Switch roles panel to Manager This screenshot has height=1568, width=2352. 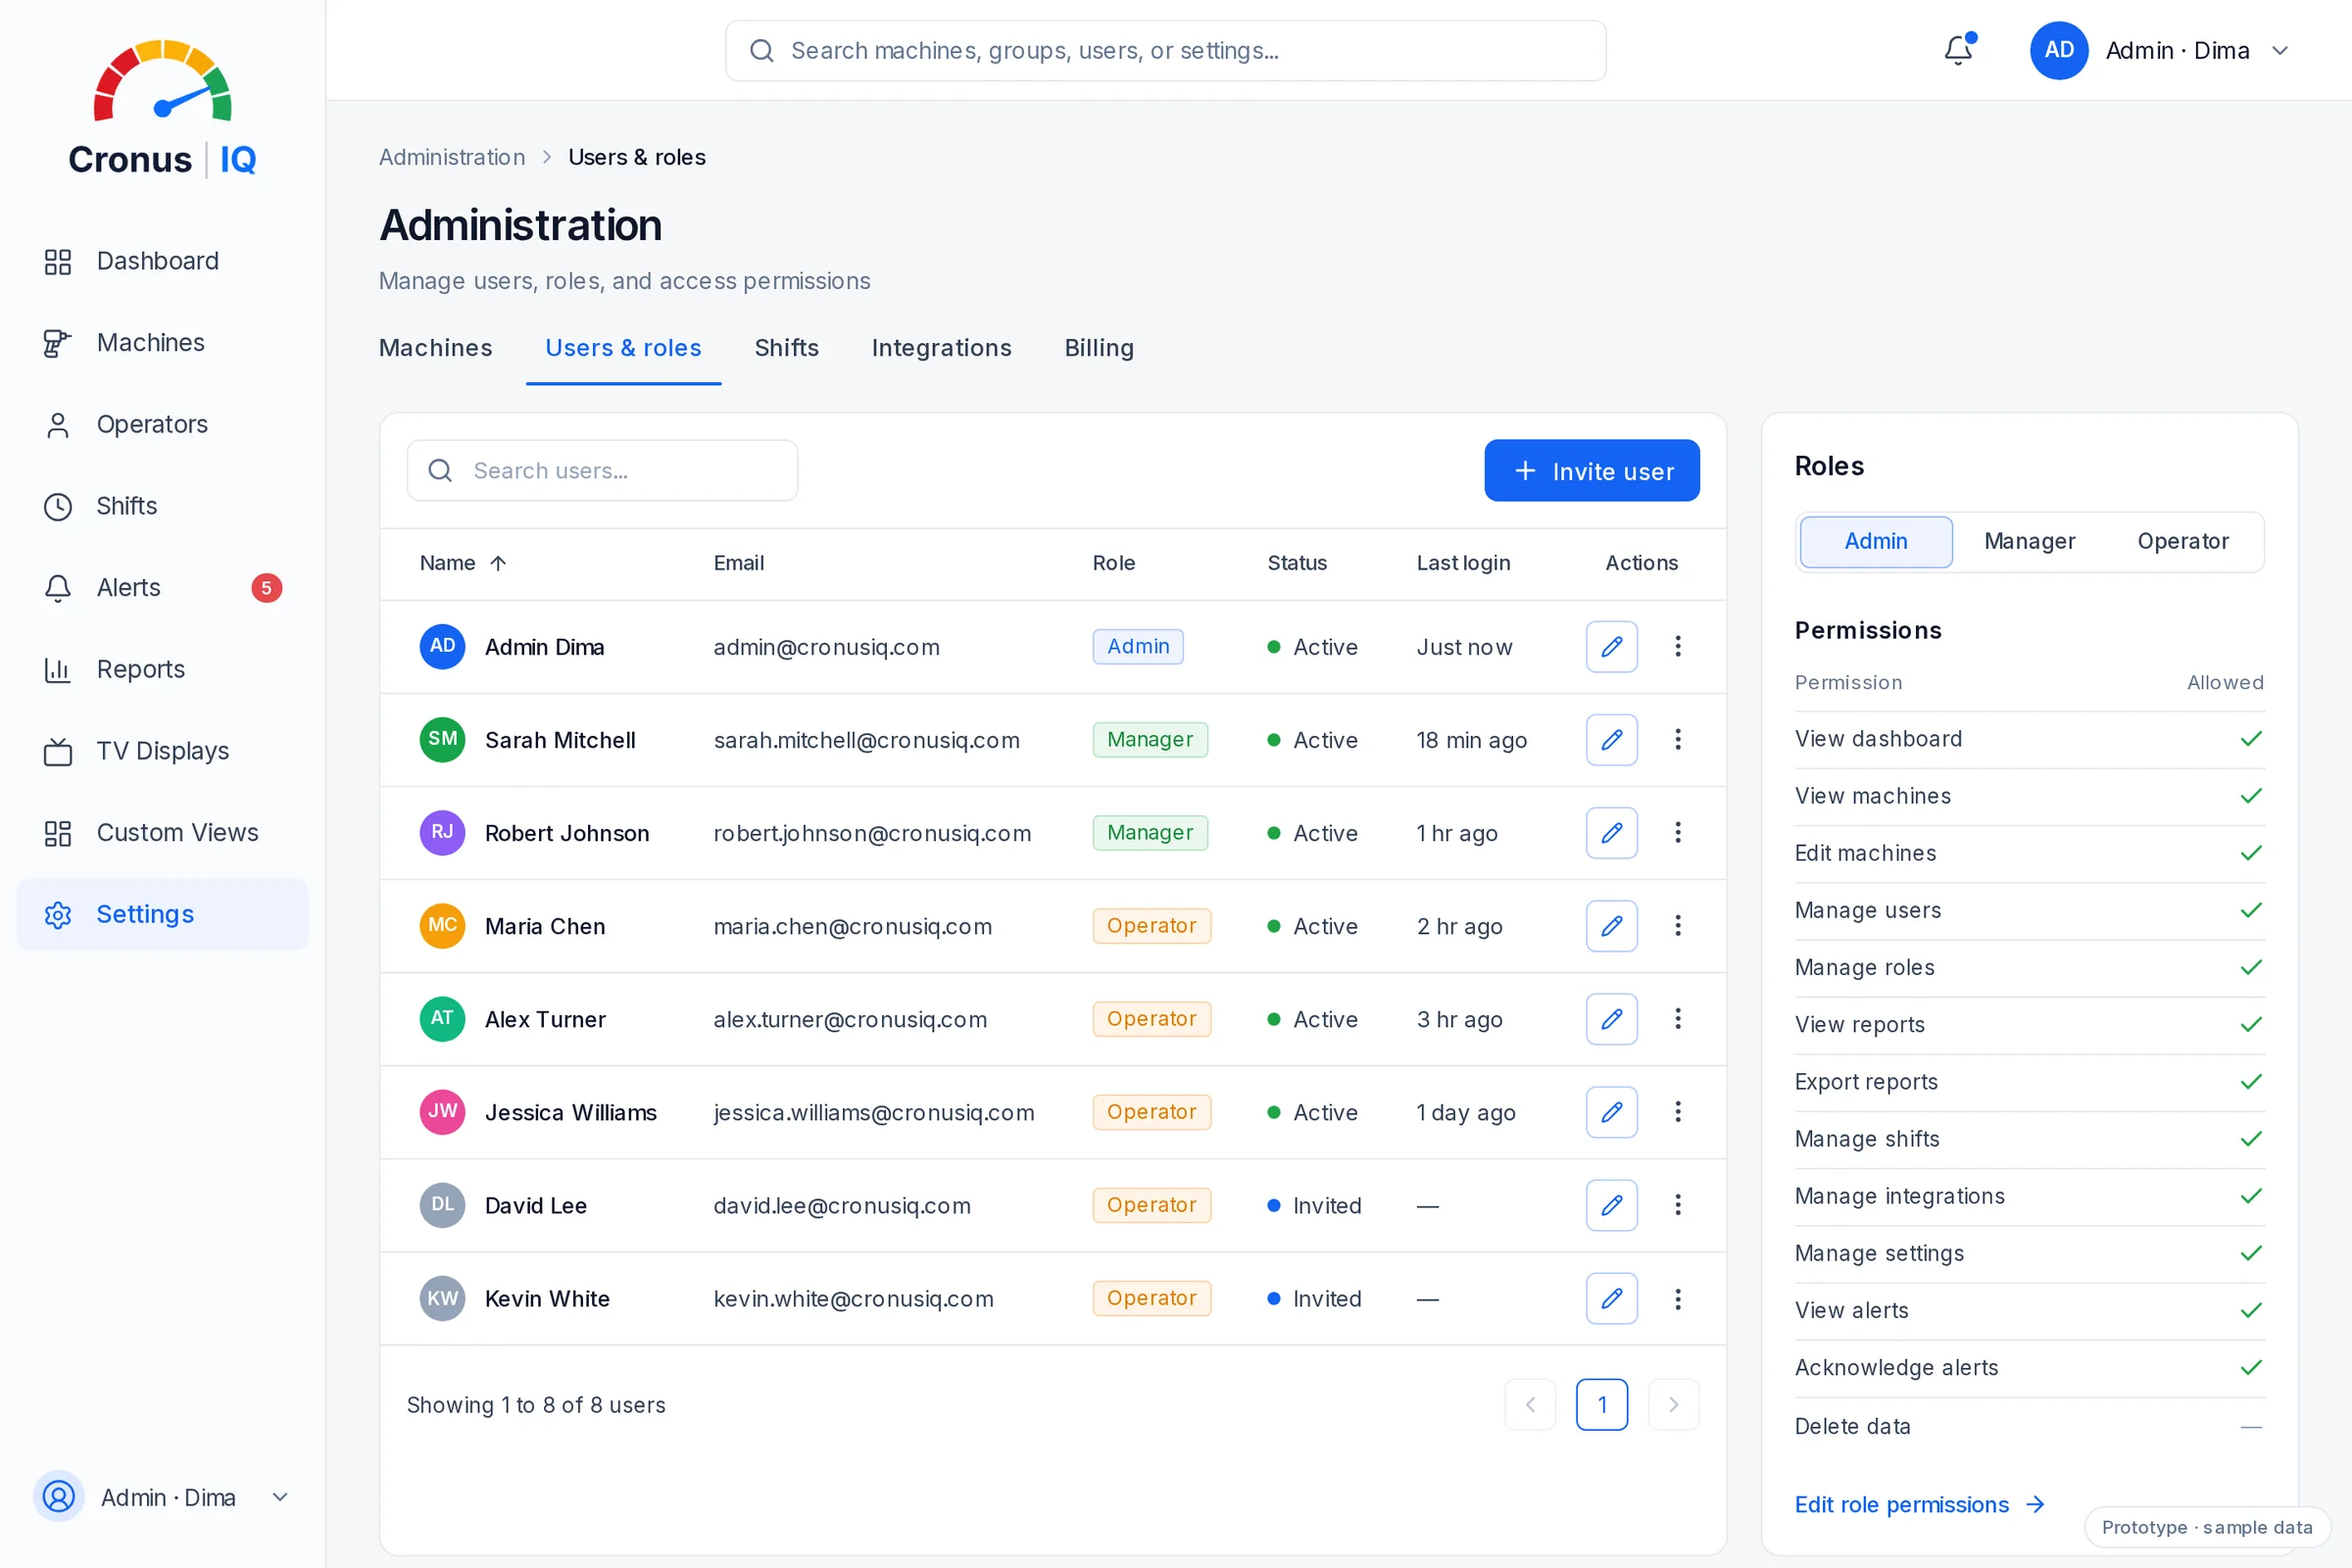click(2029, 541)
